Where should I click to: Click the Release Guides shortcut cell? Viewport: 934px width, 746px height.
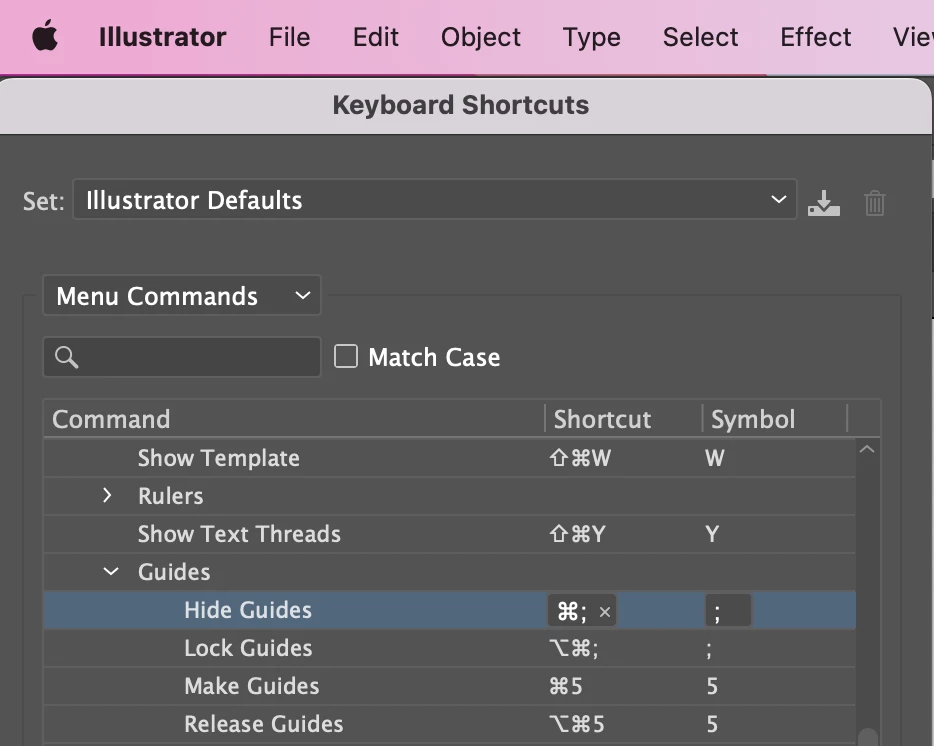576,725
